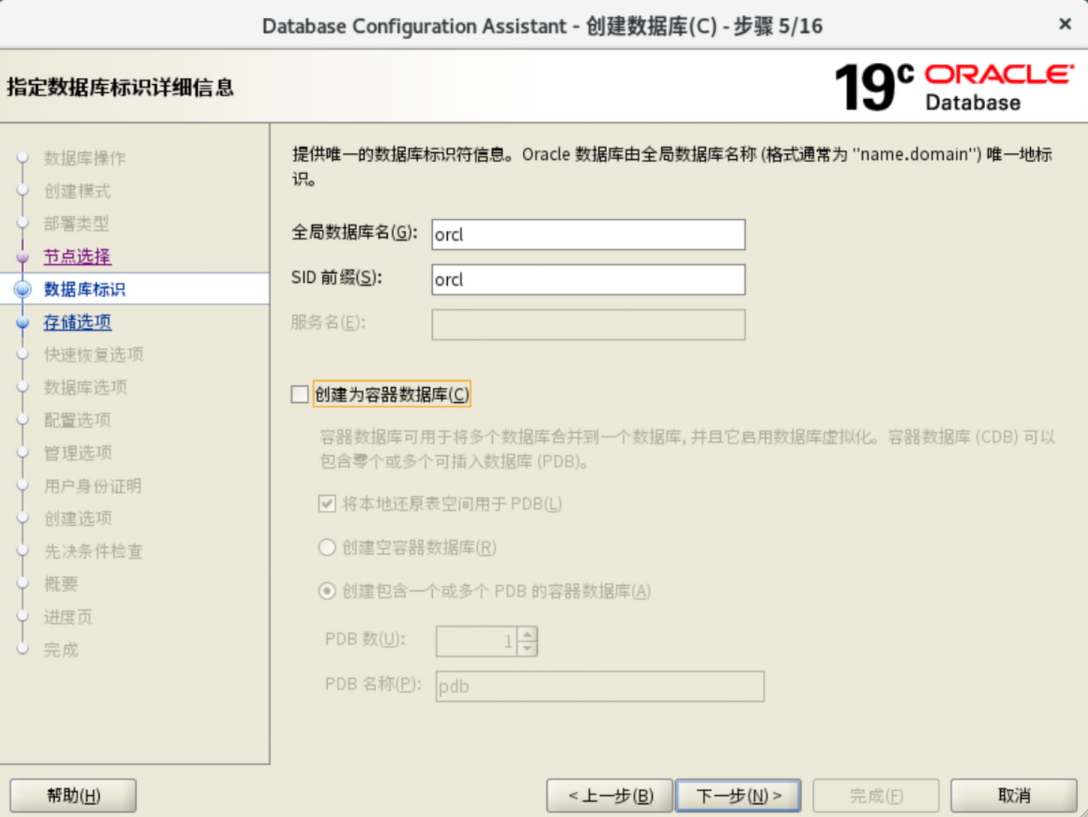Viewport: 1088px width, 817px height.
Task: Increase PDB 数 with up arrow
Action: pos(528,634)
